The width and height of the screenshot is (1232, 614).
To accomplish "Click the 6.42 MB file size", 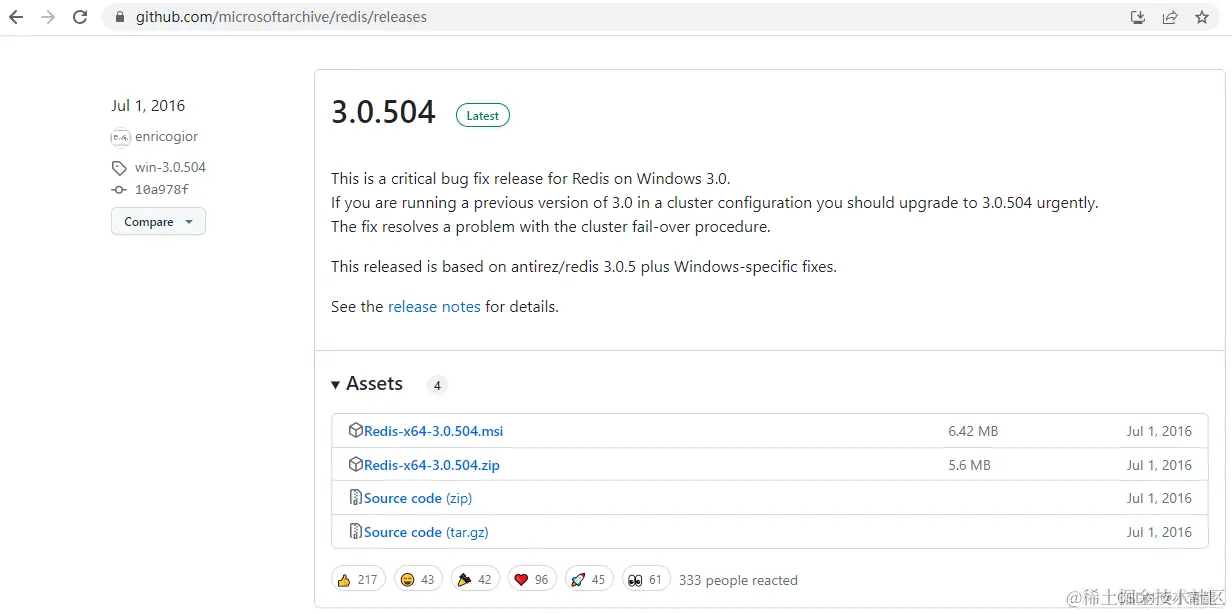I will coord(973,432).
